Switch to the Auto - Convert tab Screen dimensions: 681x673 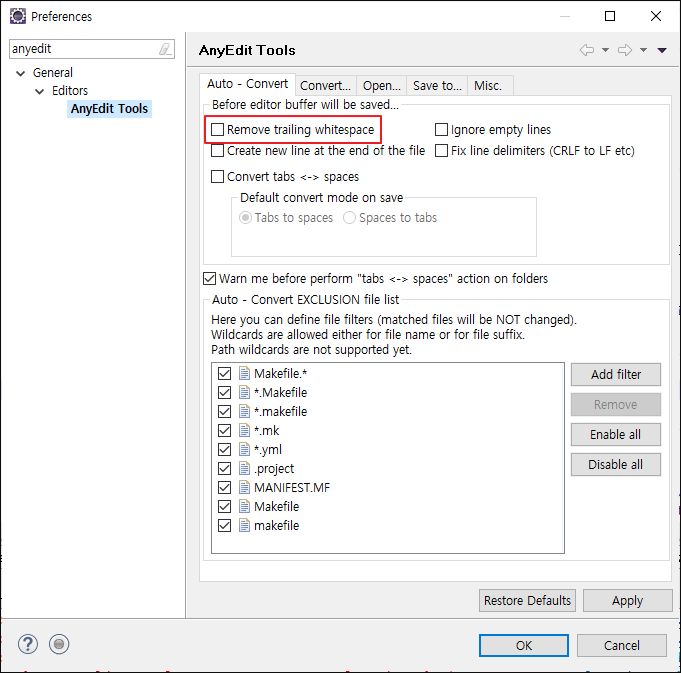tap(248, 83)
